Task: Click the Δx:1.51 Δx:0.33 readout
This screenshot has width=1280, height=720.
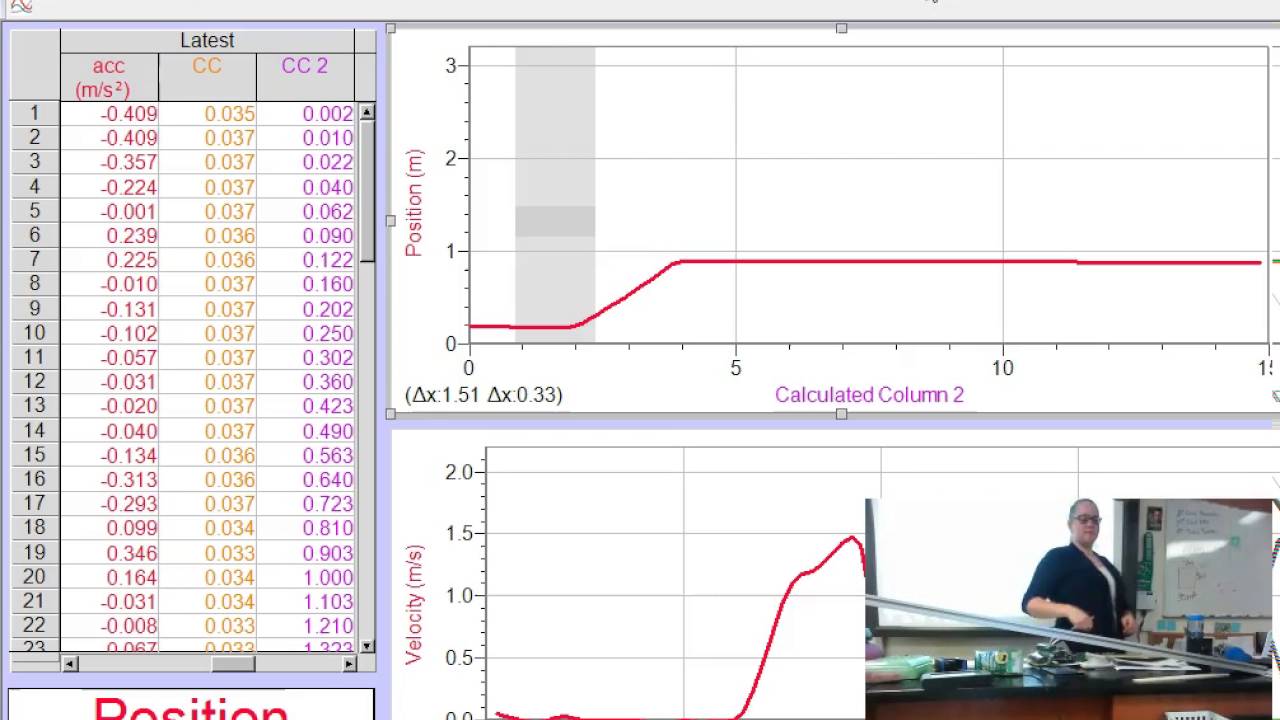Action: click(x=484, y=395)
